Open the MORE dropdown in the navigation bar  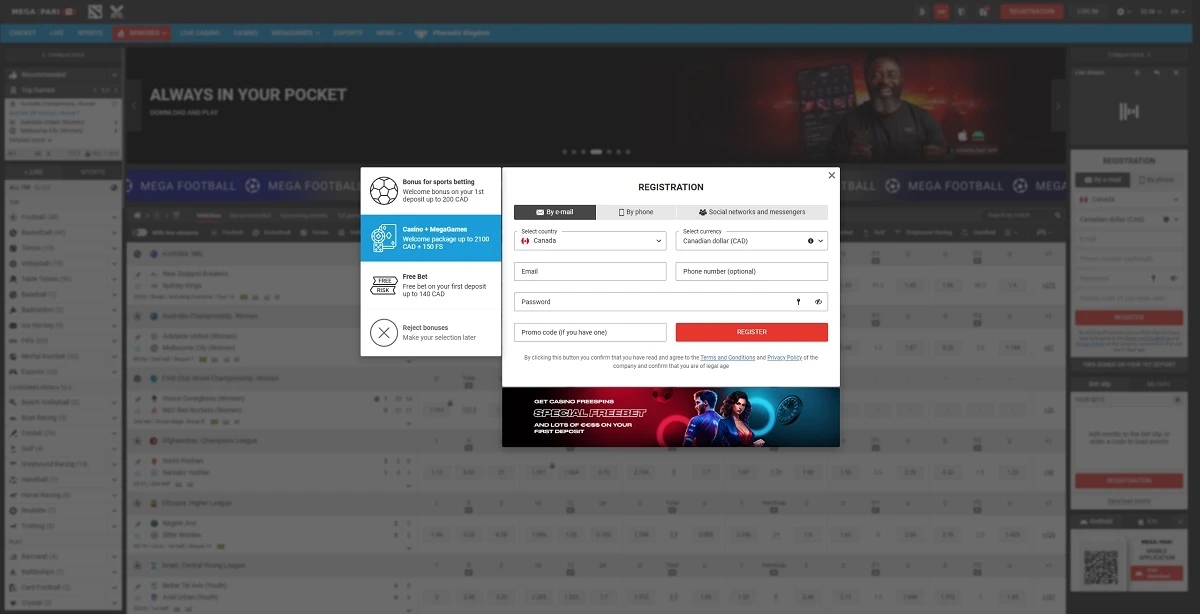[x=389, y=33]
